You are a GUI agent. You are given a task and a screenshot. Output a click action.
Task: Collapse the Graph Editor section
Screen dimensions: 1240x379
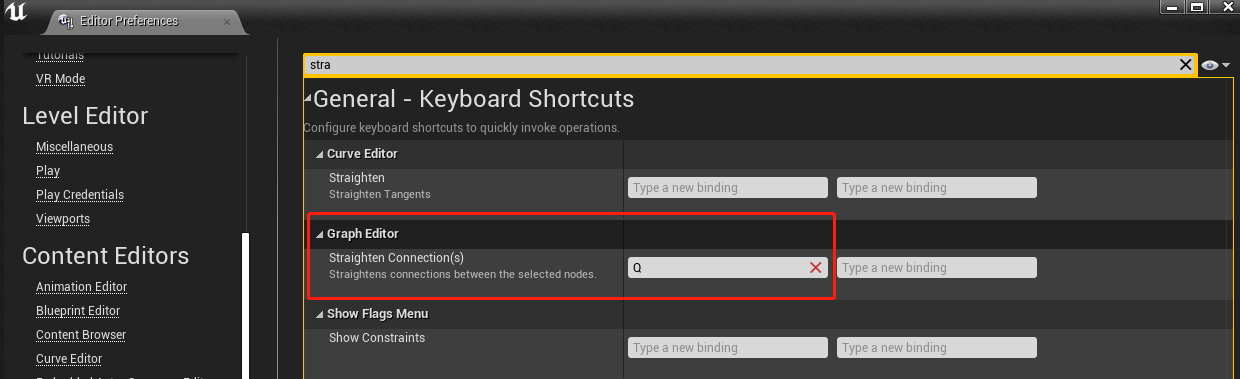pos(319,234)
